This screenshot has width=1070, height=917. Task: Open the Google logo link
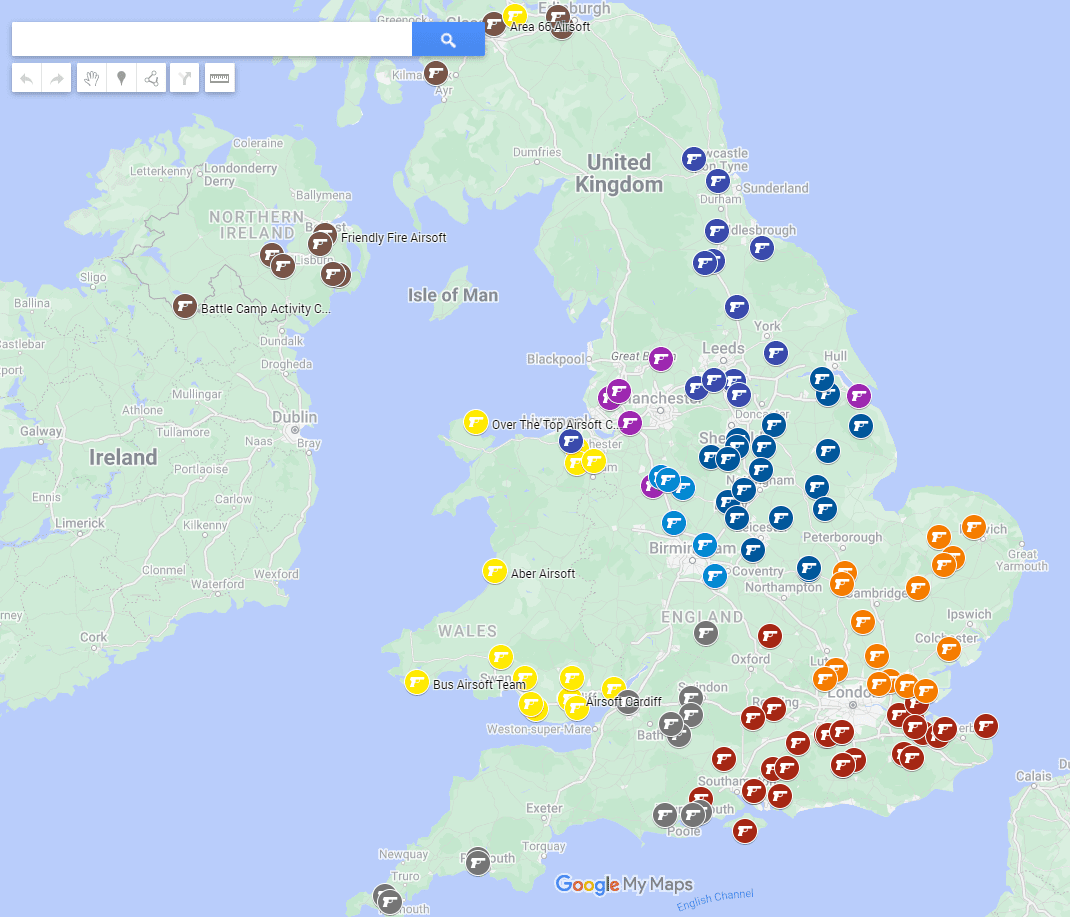click(x=589, y=885)
